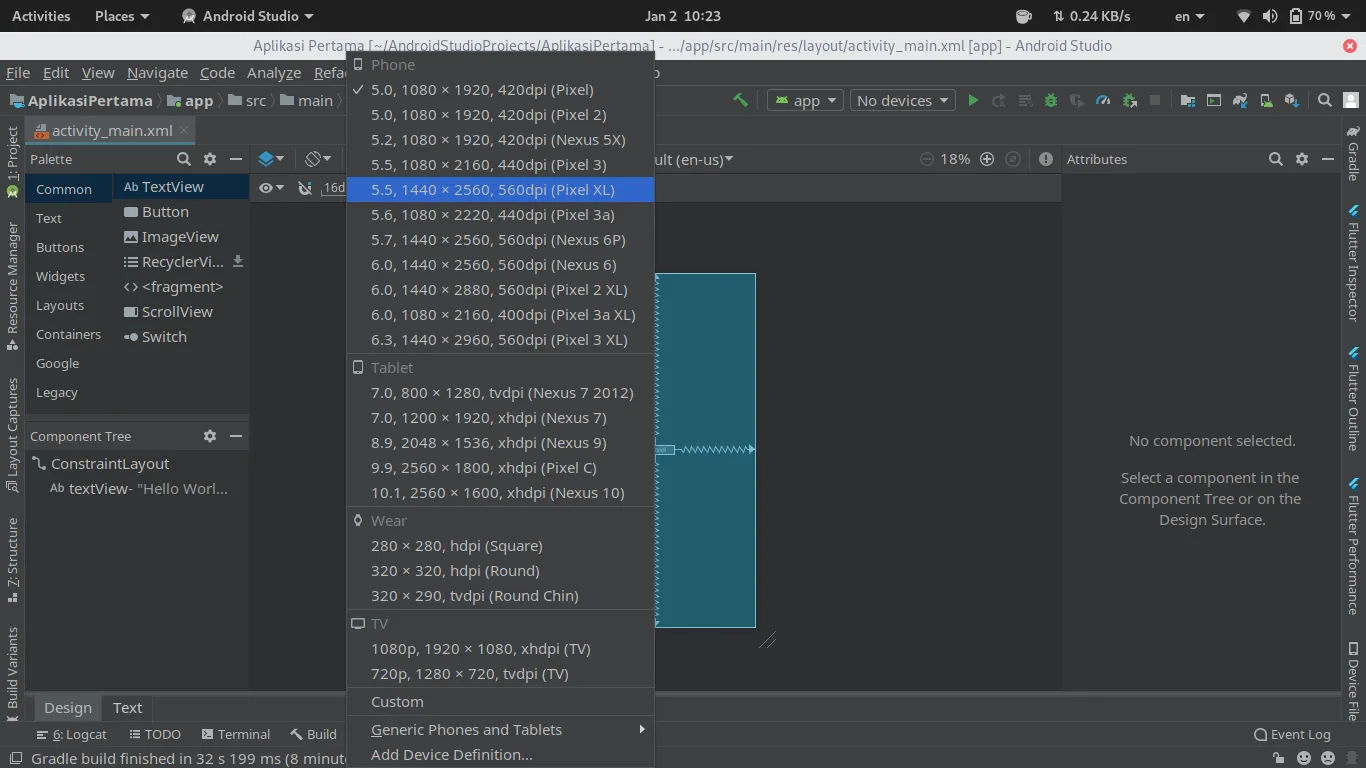Screen dimensions: 1366x768
Task: Open the AVD Manager icon
Action: [x=1266, y=100]
